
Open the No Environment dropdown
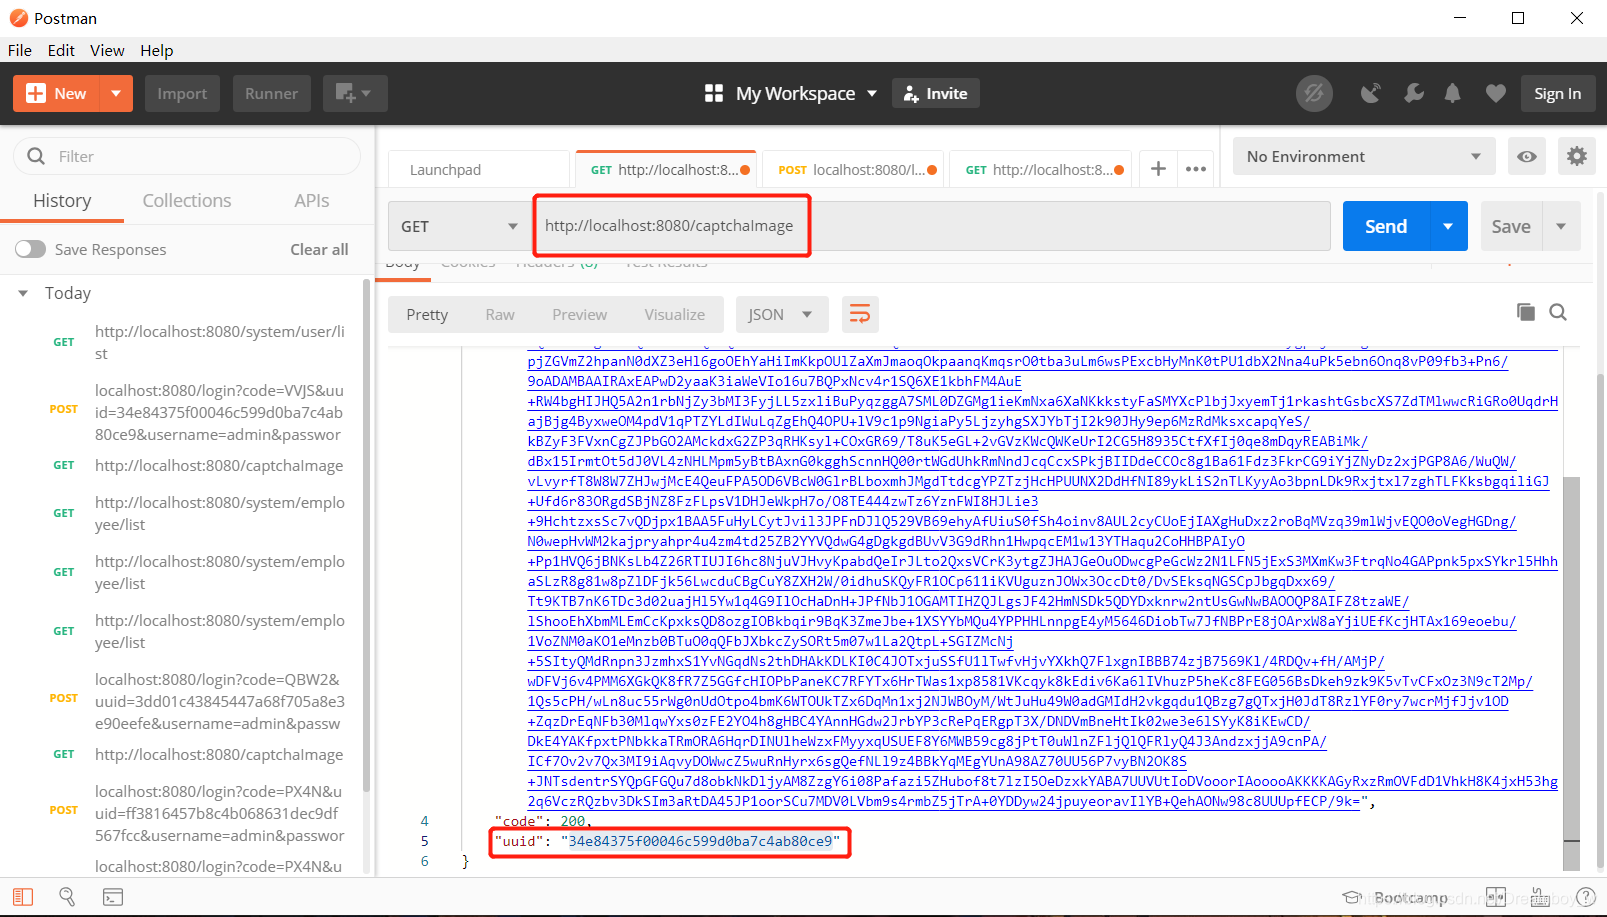(x=1364, y=157)
